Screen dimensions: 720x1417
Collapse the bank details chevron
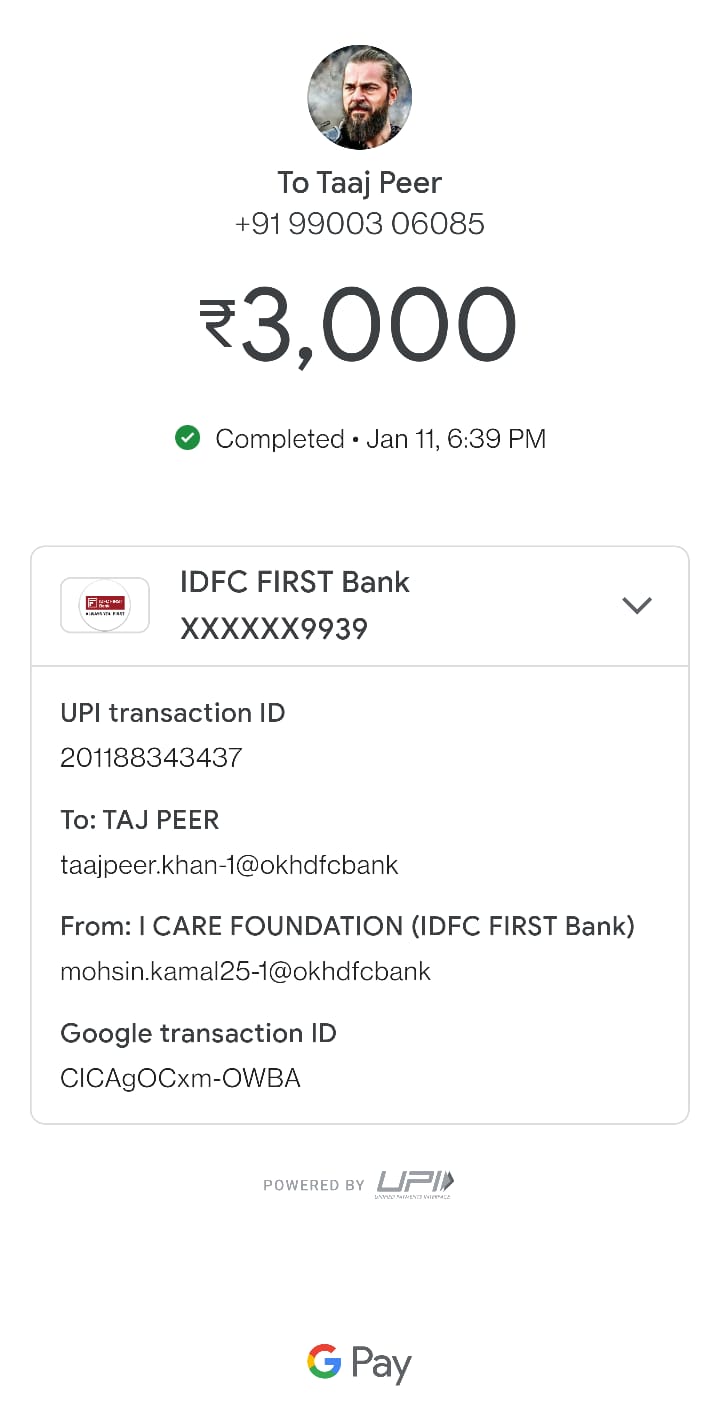point(637,605)
